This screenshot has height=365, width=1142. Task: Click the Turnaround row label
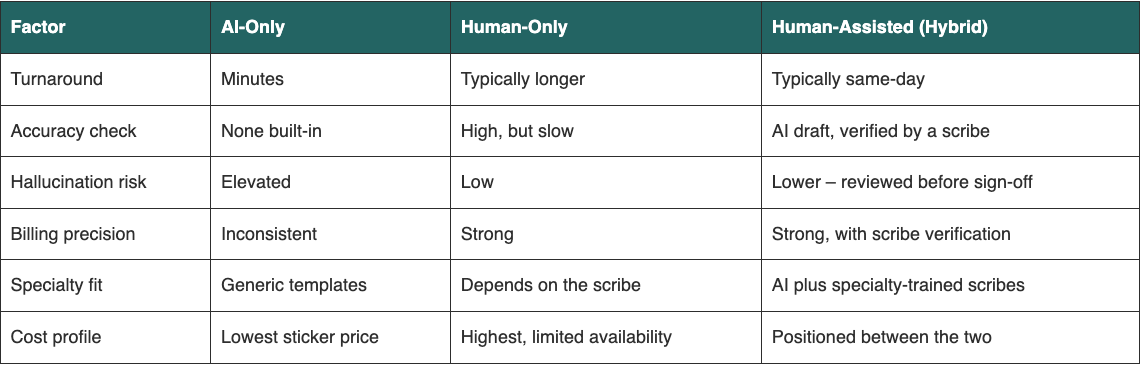click(x=57, y=79)
